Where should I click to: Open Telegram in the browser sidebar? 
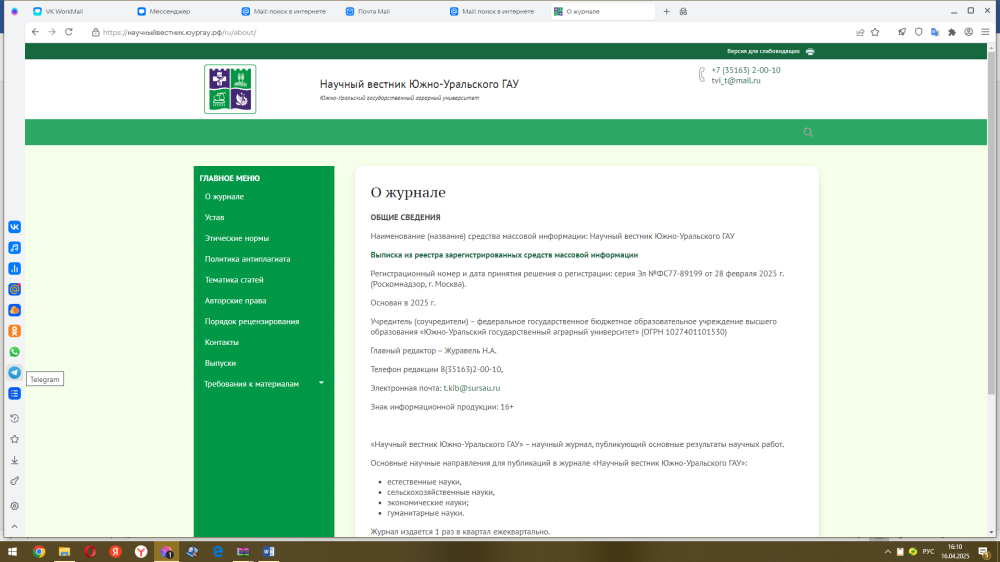pyautogui.click(x=15, y=372)
